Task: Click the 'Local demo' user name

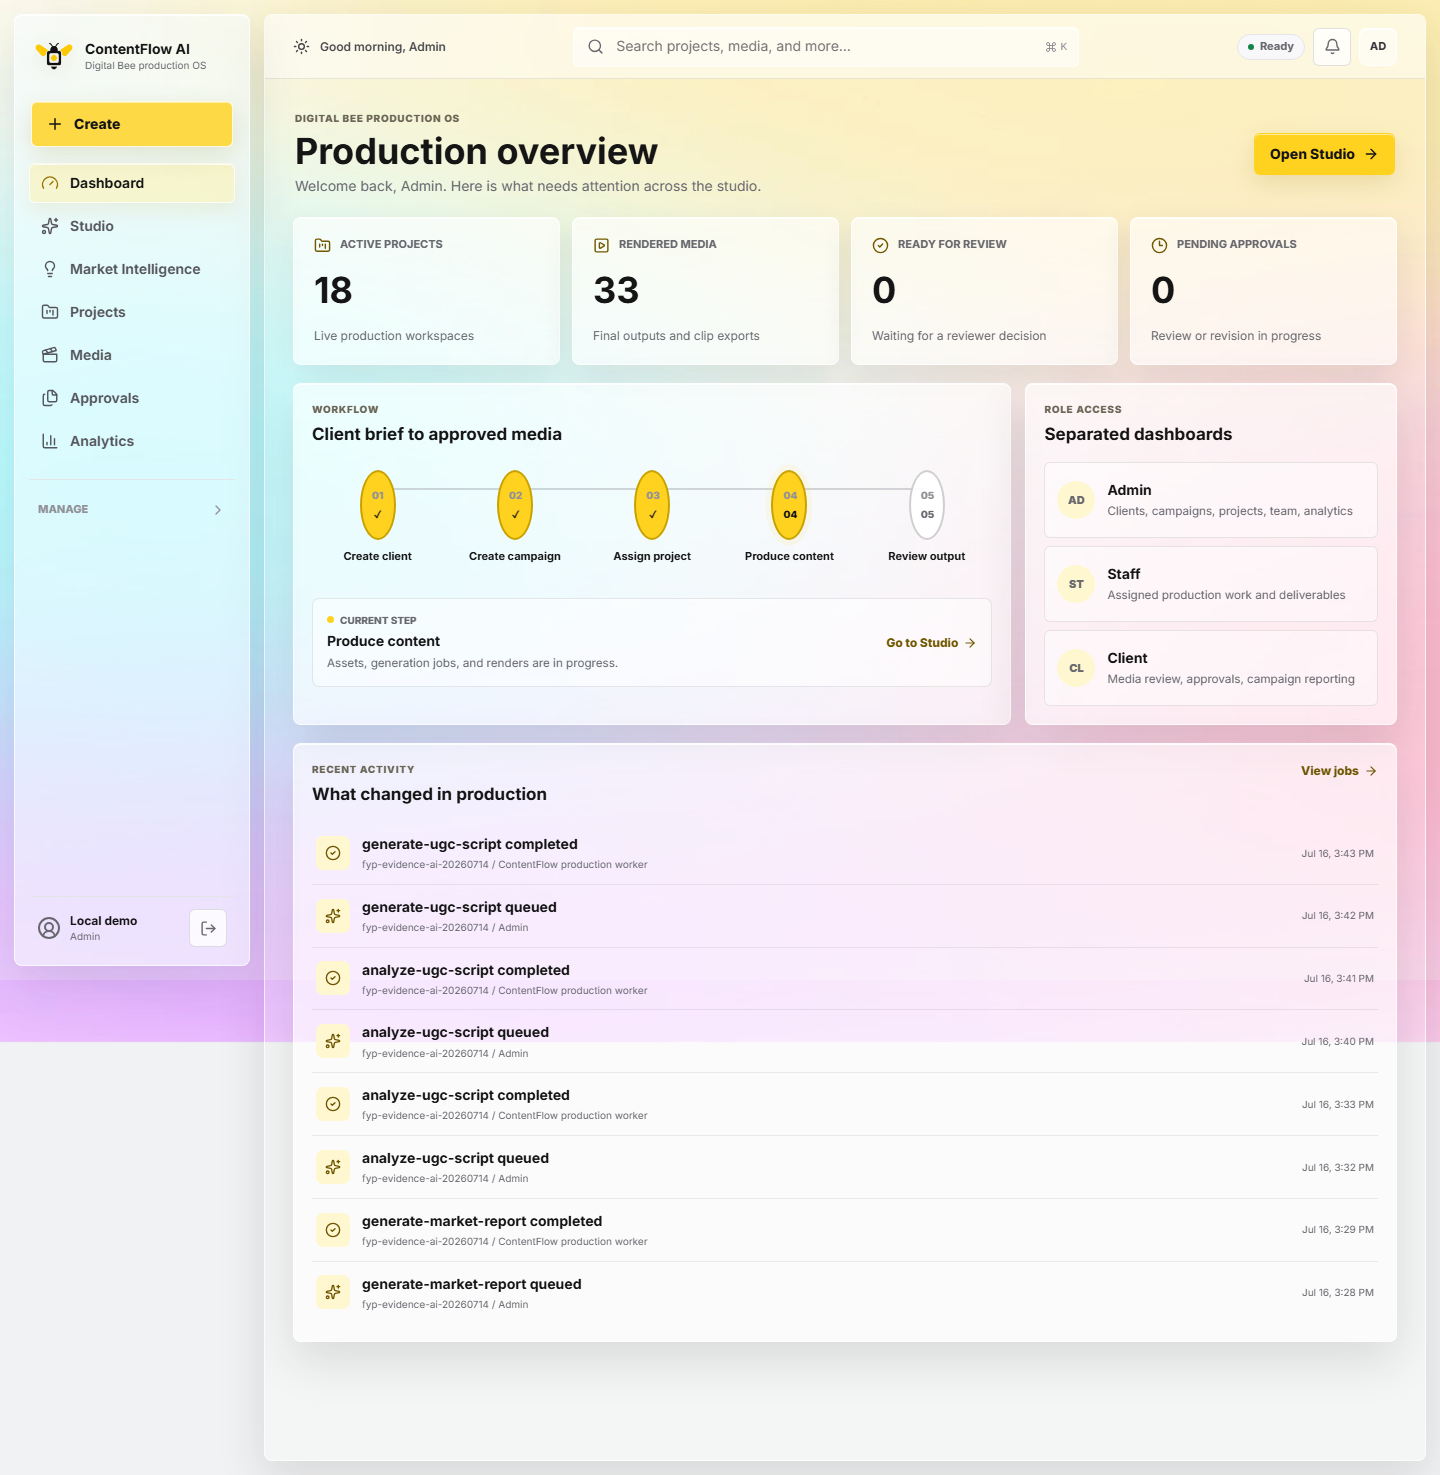Action: tap(104, 921)
